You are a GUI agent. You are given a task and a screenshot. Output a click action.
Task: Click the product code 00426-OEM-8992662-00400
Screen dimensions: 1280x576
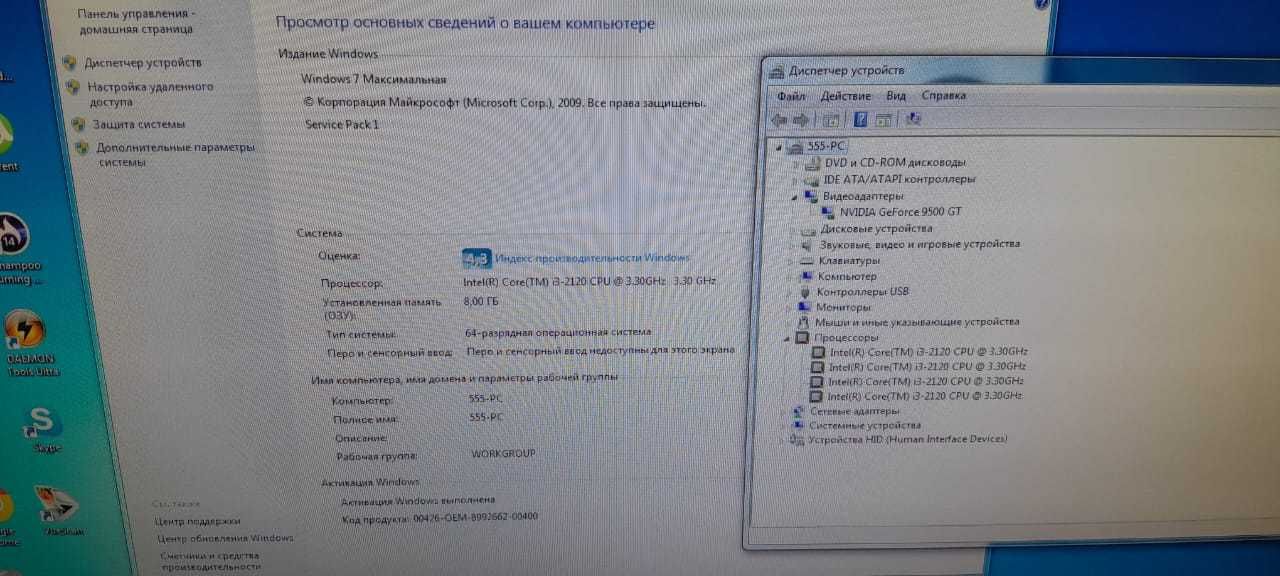coord(475,517)
